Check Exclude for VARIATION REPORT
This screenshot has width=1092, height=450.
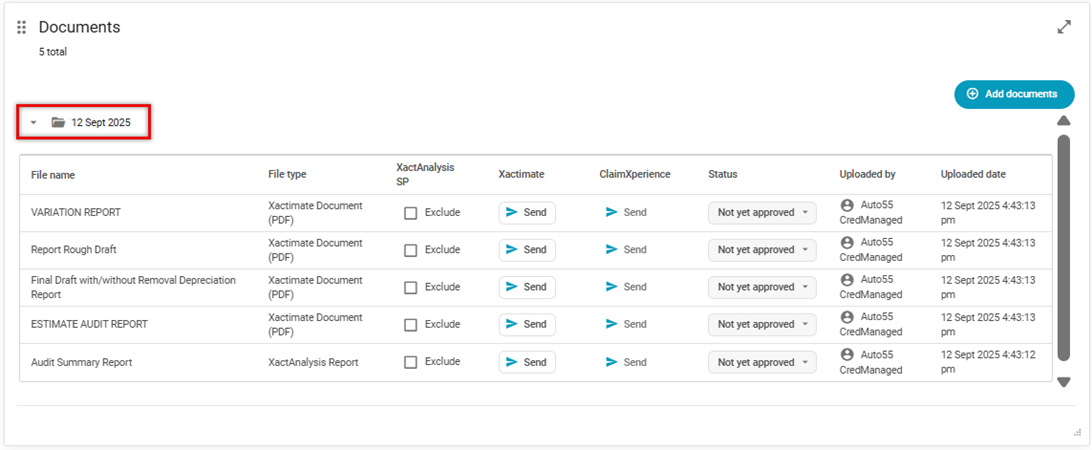coord(411,212)
